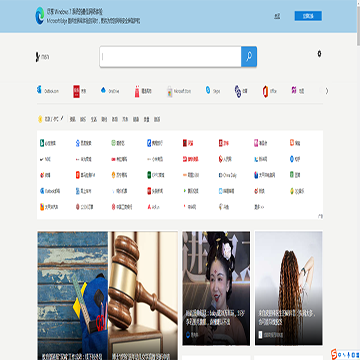
Task: Click the Sogou S input-method icon
Action: [x=334, y=353]
